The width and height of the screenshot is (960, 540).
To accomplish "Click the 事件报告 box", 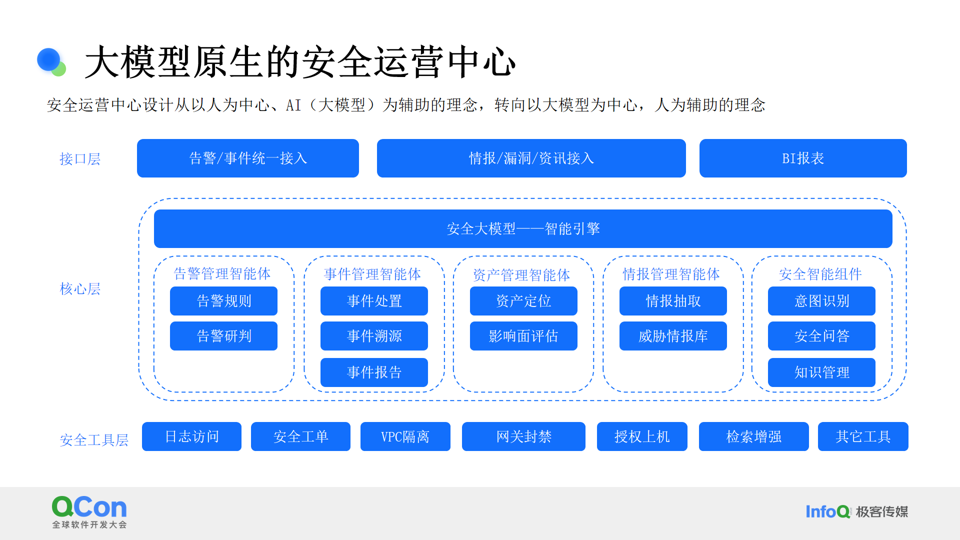I will click(374, 372).
